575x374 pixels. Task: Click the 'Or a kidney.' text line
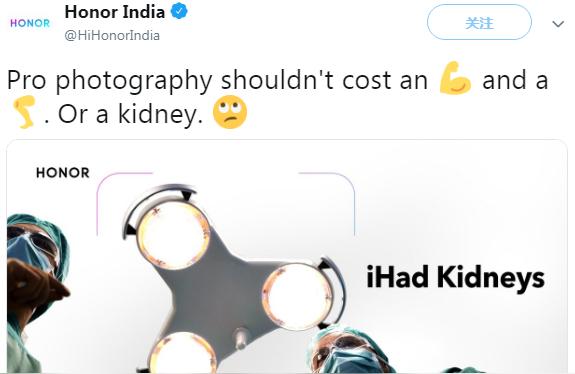tap(130, 114)
